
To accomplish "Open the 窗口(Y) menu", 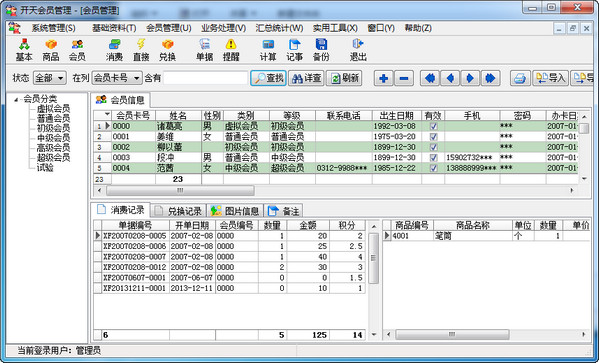I will pyautogui.click(x=381, y=28).
